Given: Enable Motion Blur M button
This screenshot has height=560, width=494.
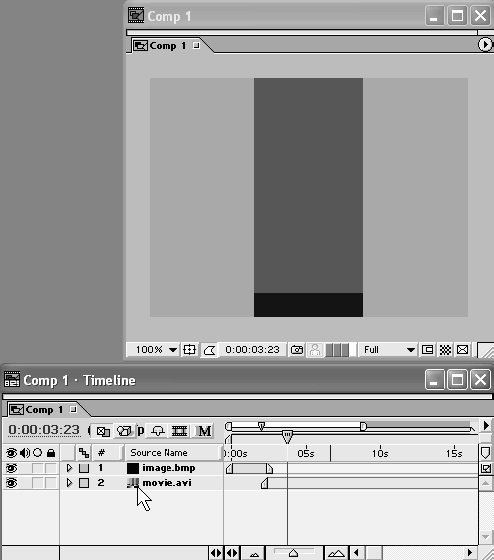Looking at the screenshot, I should tap(204, 431).
